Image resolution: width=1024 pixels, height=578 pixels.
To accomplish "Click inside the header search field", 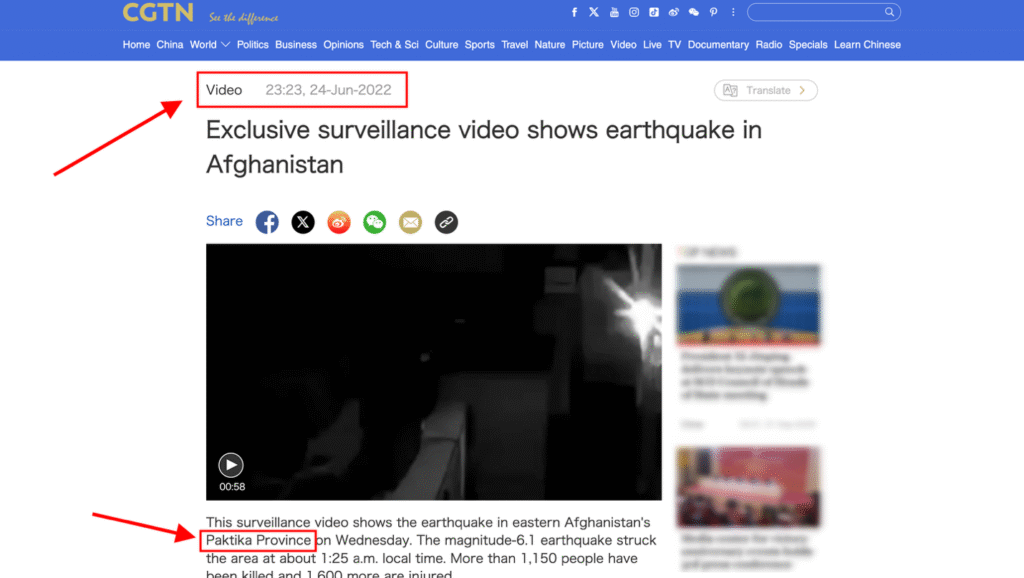I will (816, 12).
